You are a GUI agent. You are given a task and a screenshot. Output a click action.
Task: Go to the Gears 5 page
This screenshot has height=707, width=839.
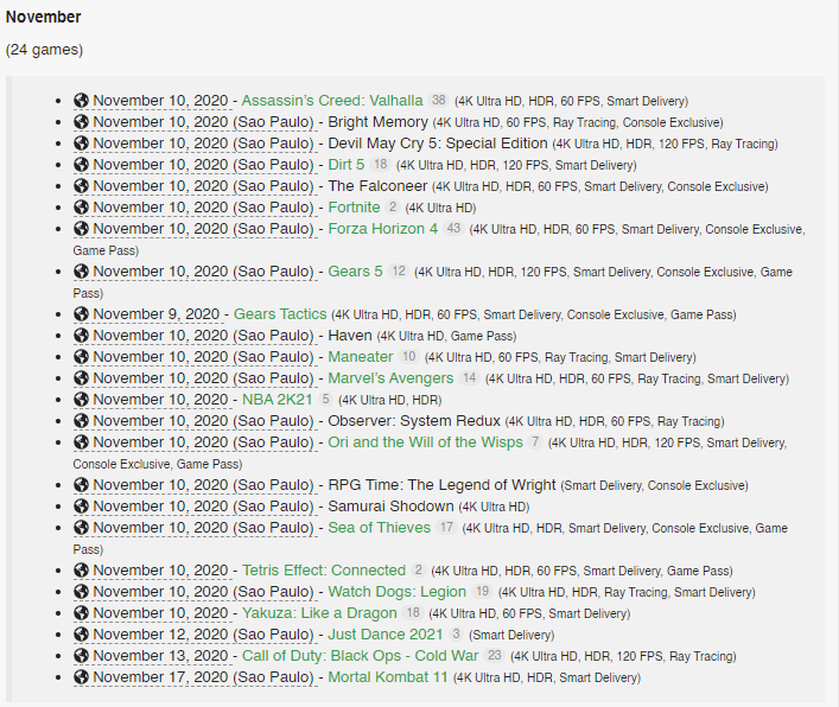coord(355,272)
